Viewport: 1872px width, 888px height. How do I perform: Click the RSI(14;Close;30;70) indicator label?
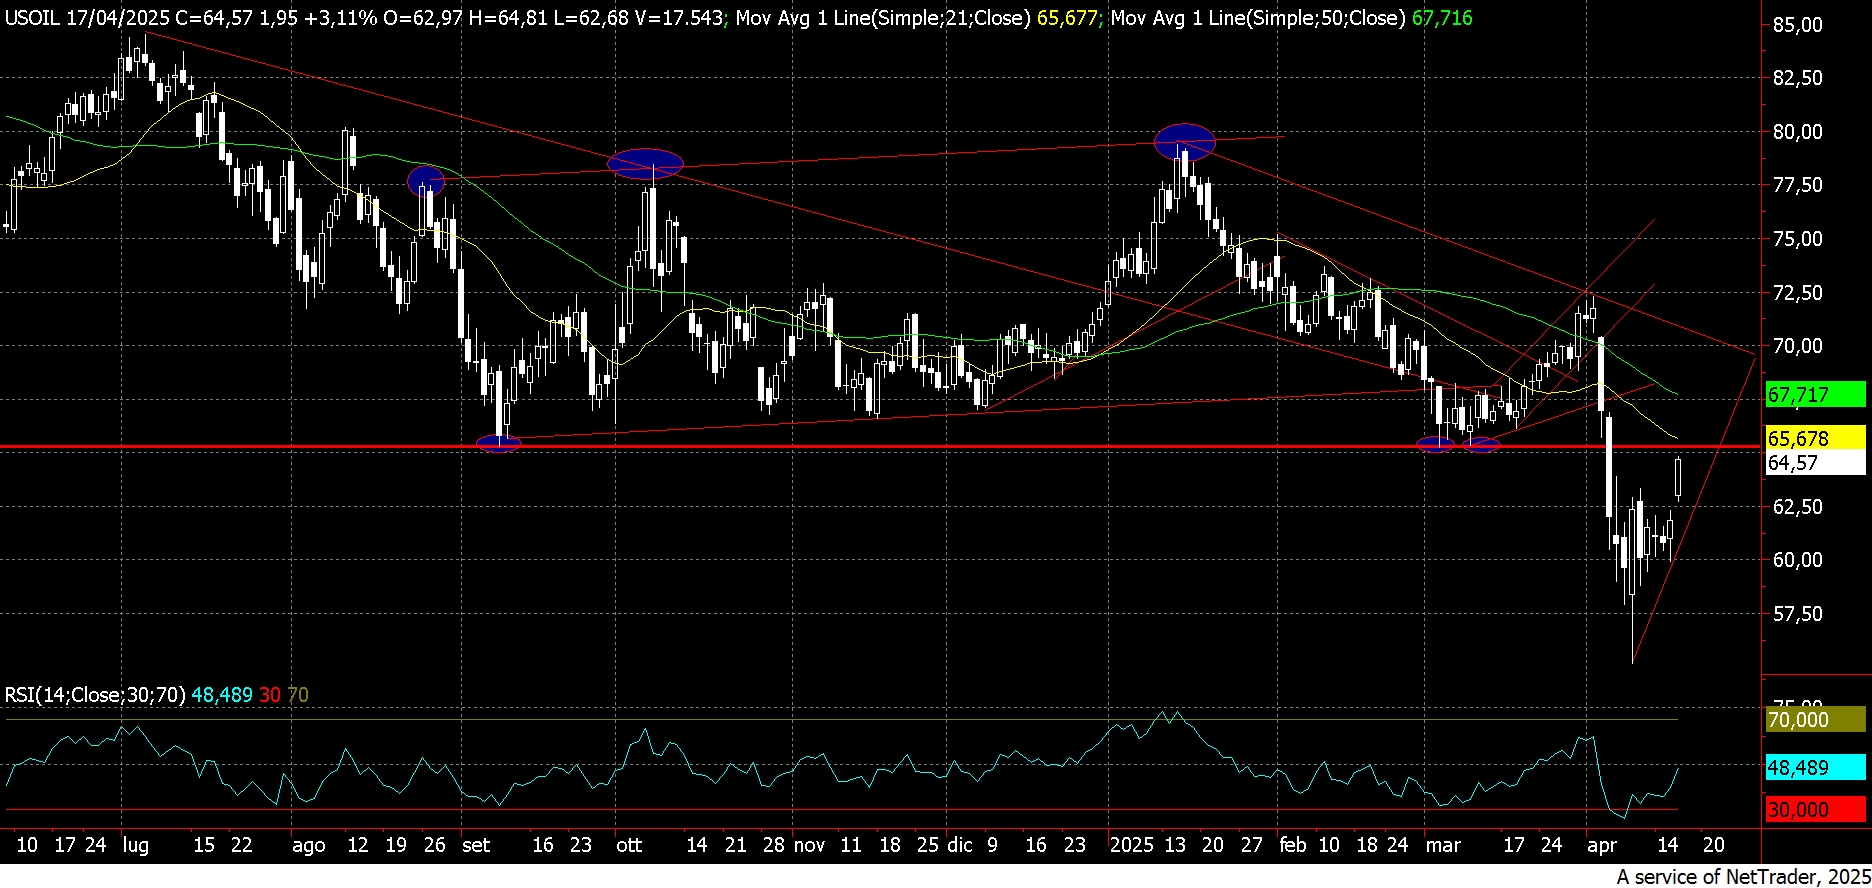95,694
